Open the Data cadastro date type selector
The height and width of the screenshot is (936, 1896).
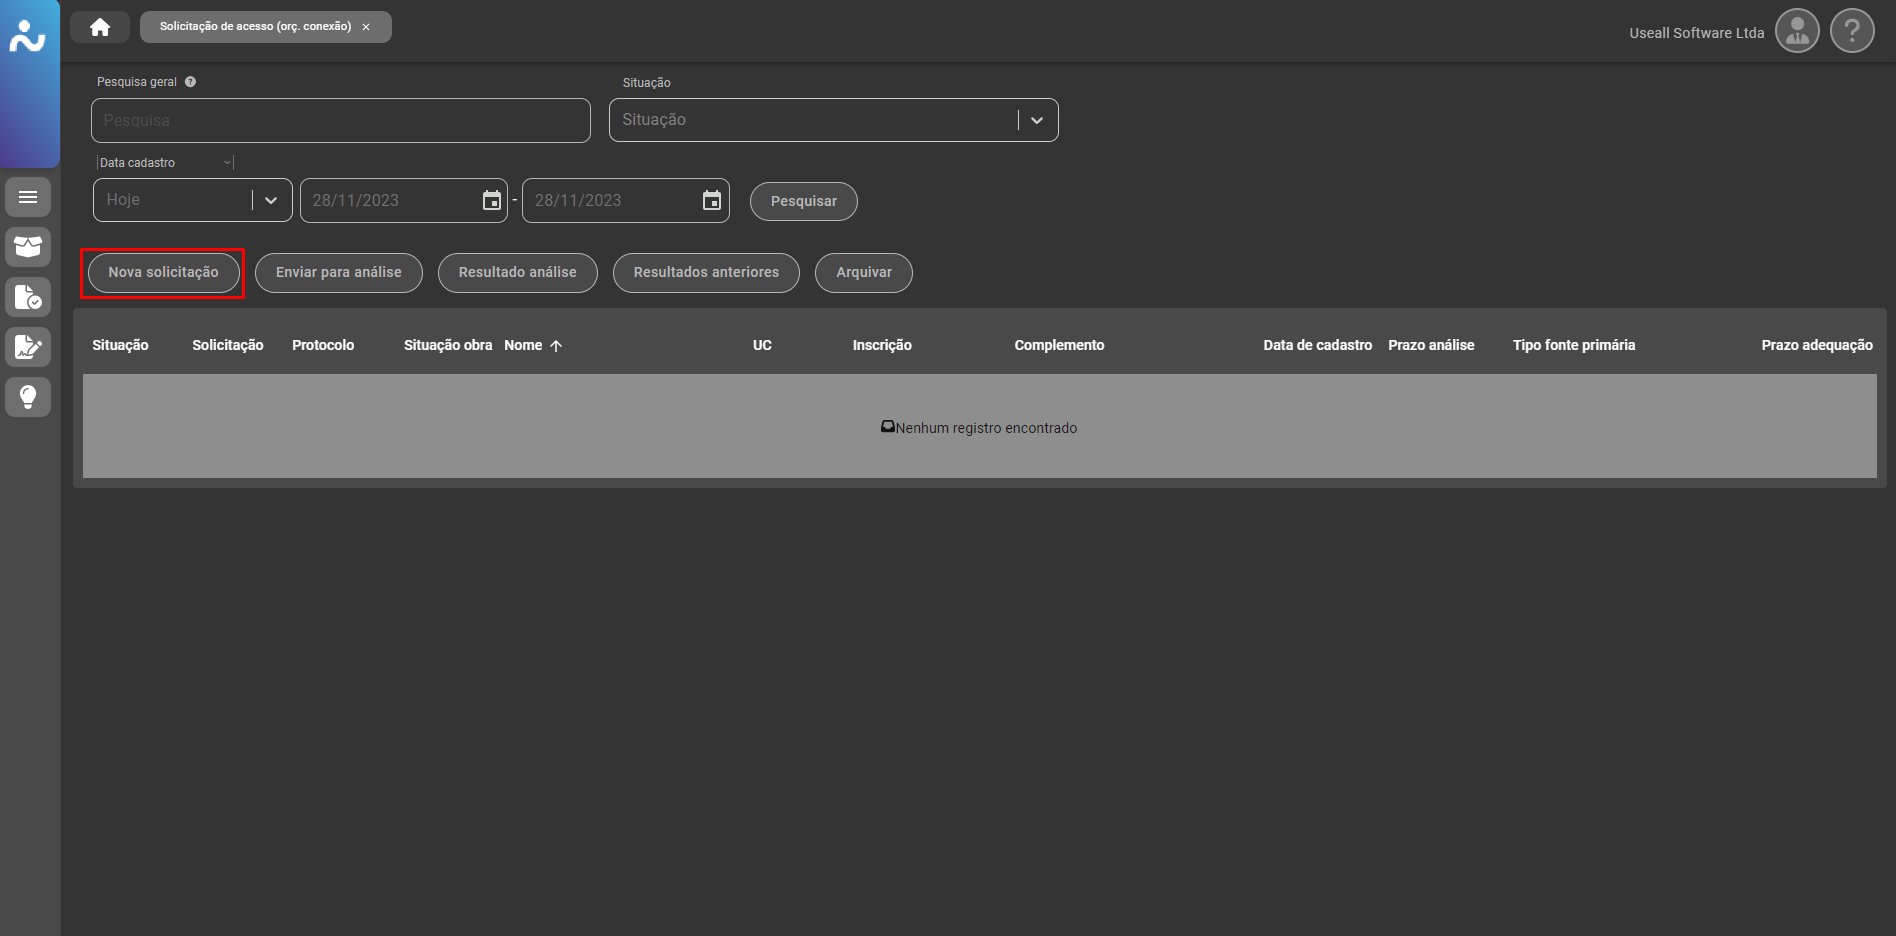165,163
